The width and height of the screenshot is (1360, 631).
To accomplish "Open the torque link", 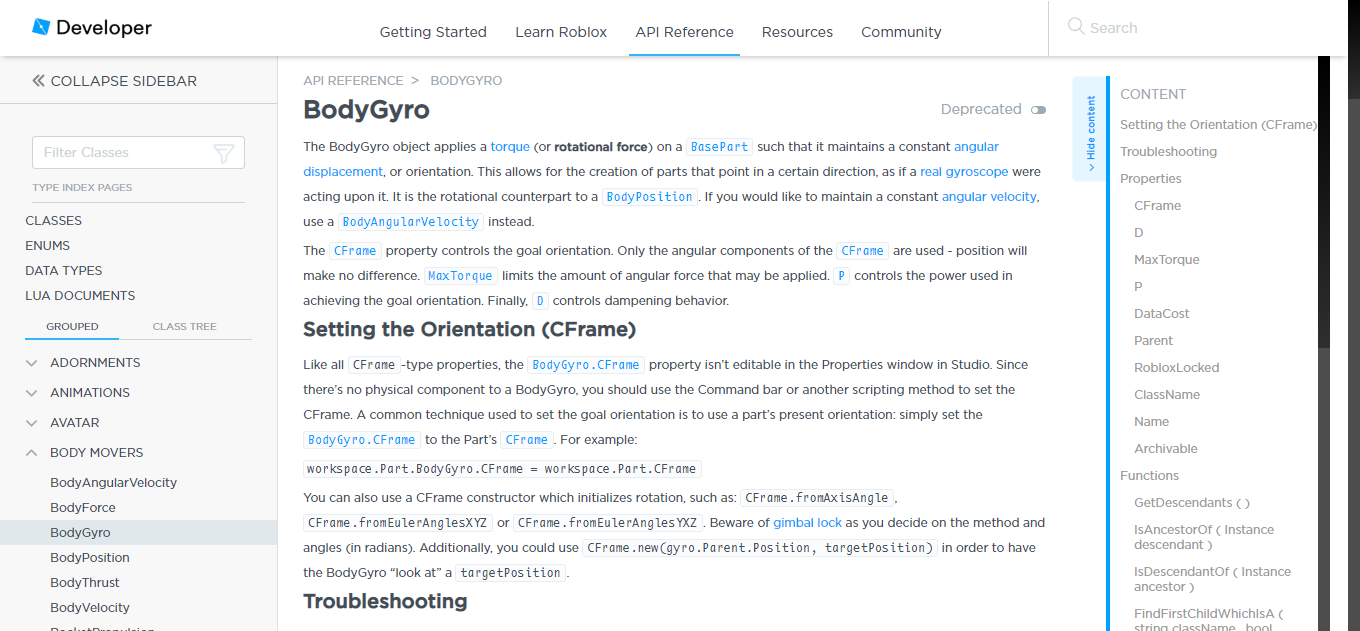I will [510, 147].
